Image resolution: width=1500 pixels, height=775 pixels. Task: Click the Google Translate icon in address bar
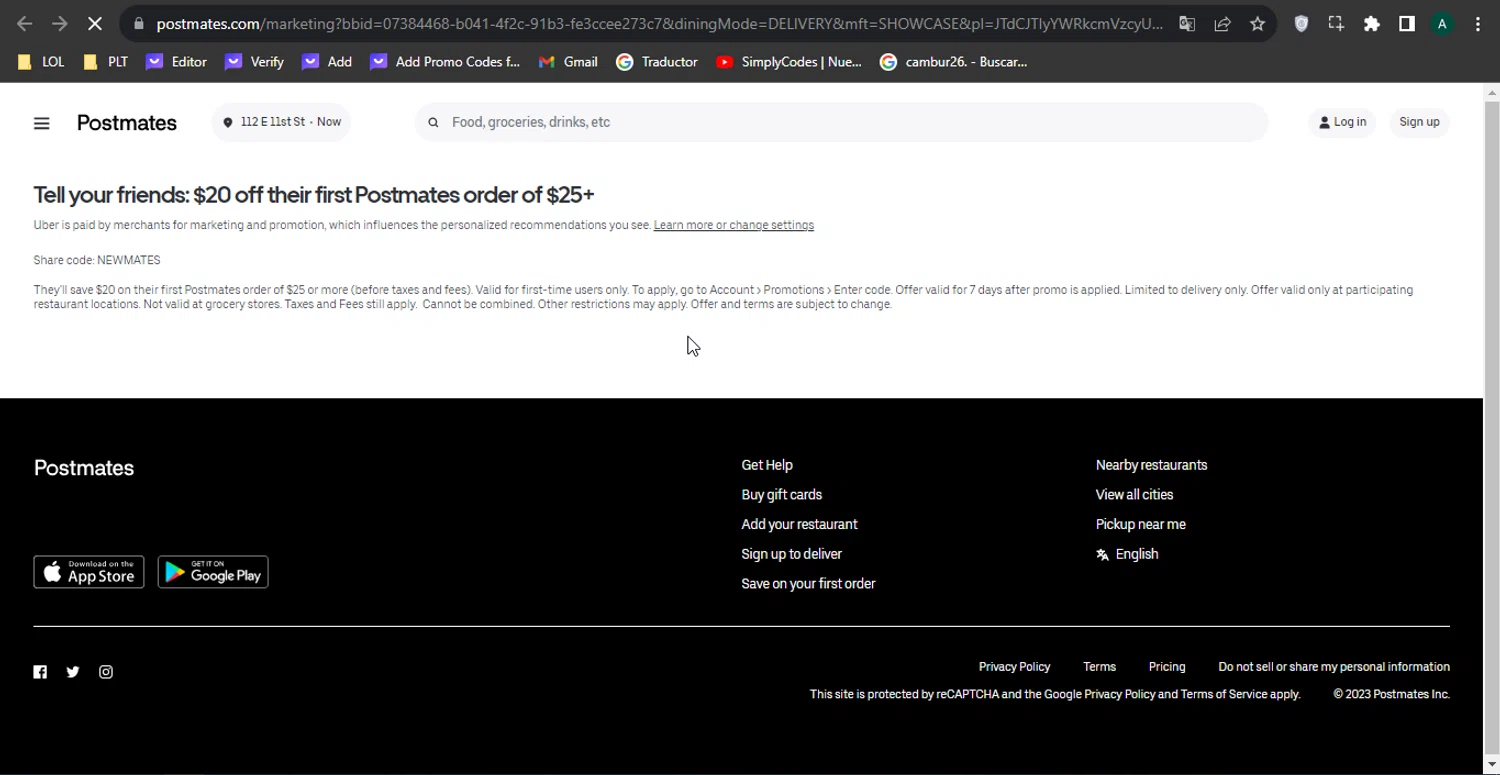[1187, 24]
